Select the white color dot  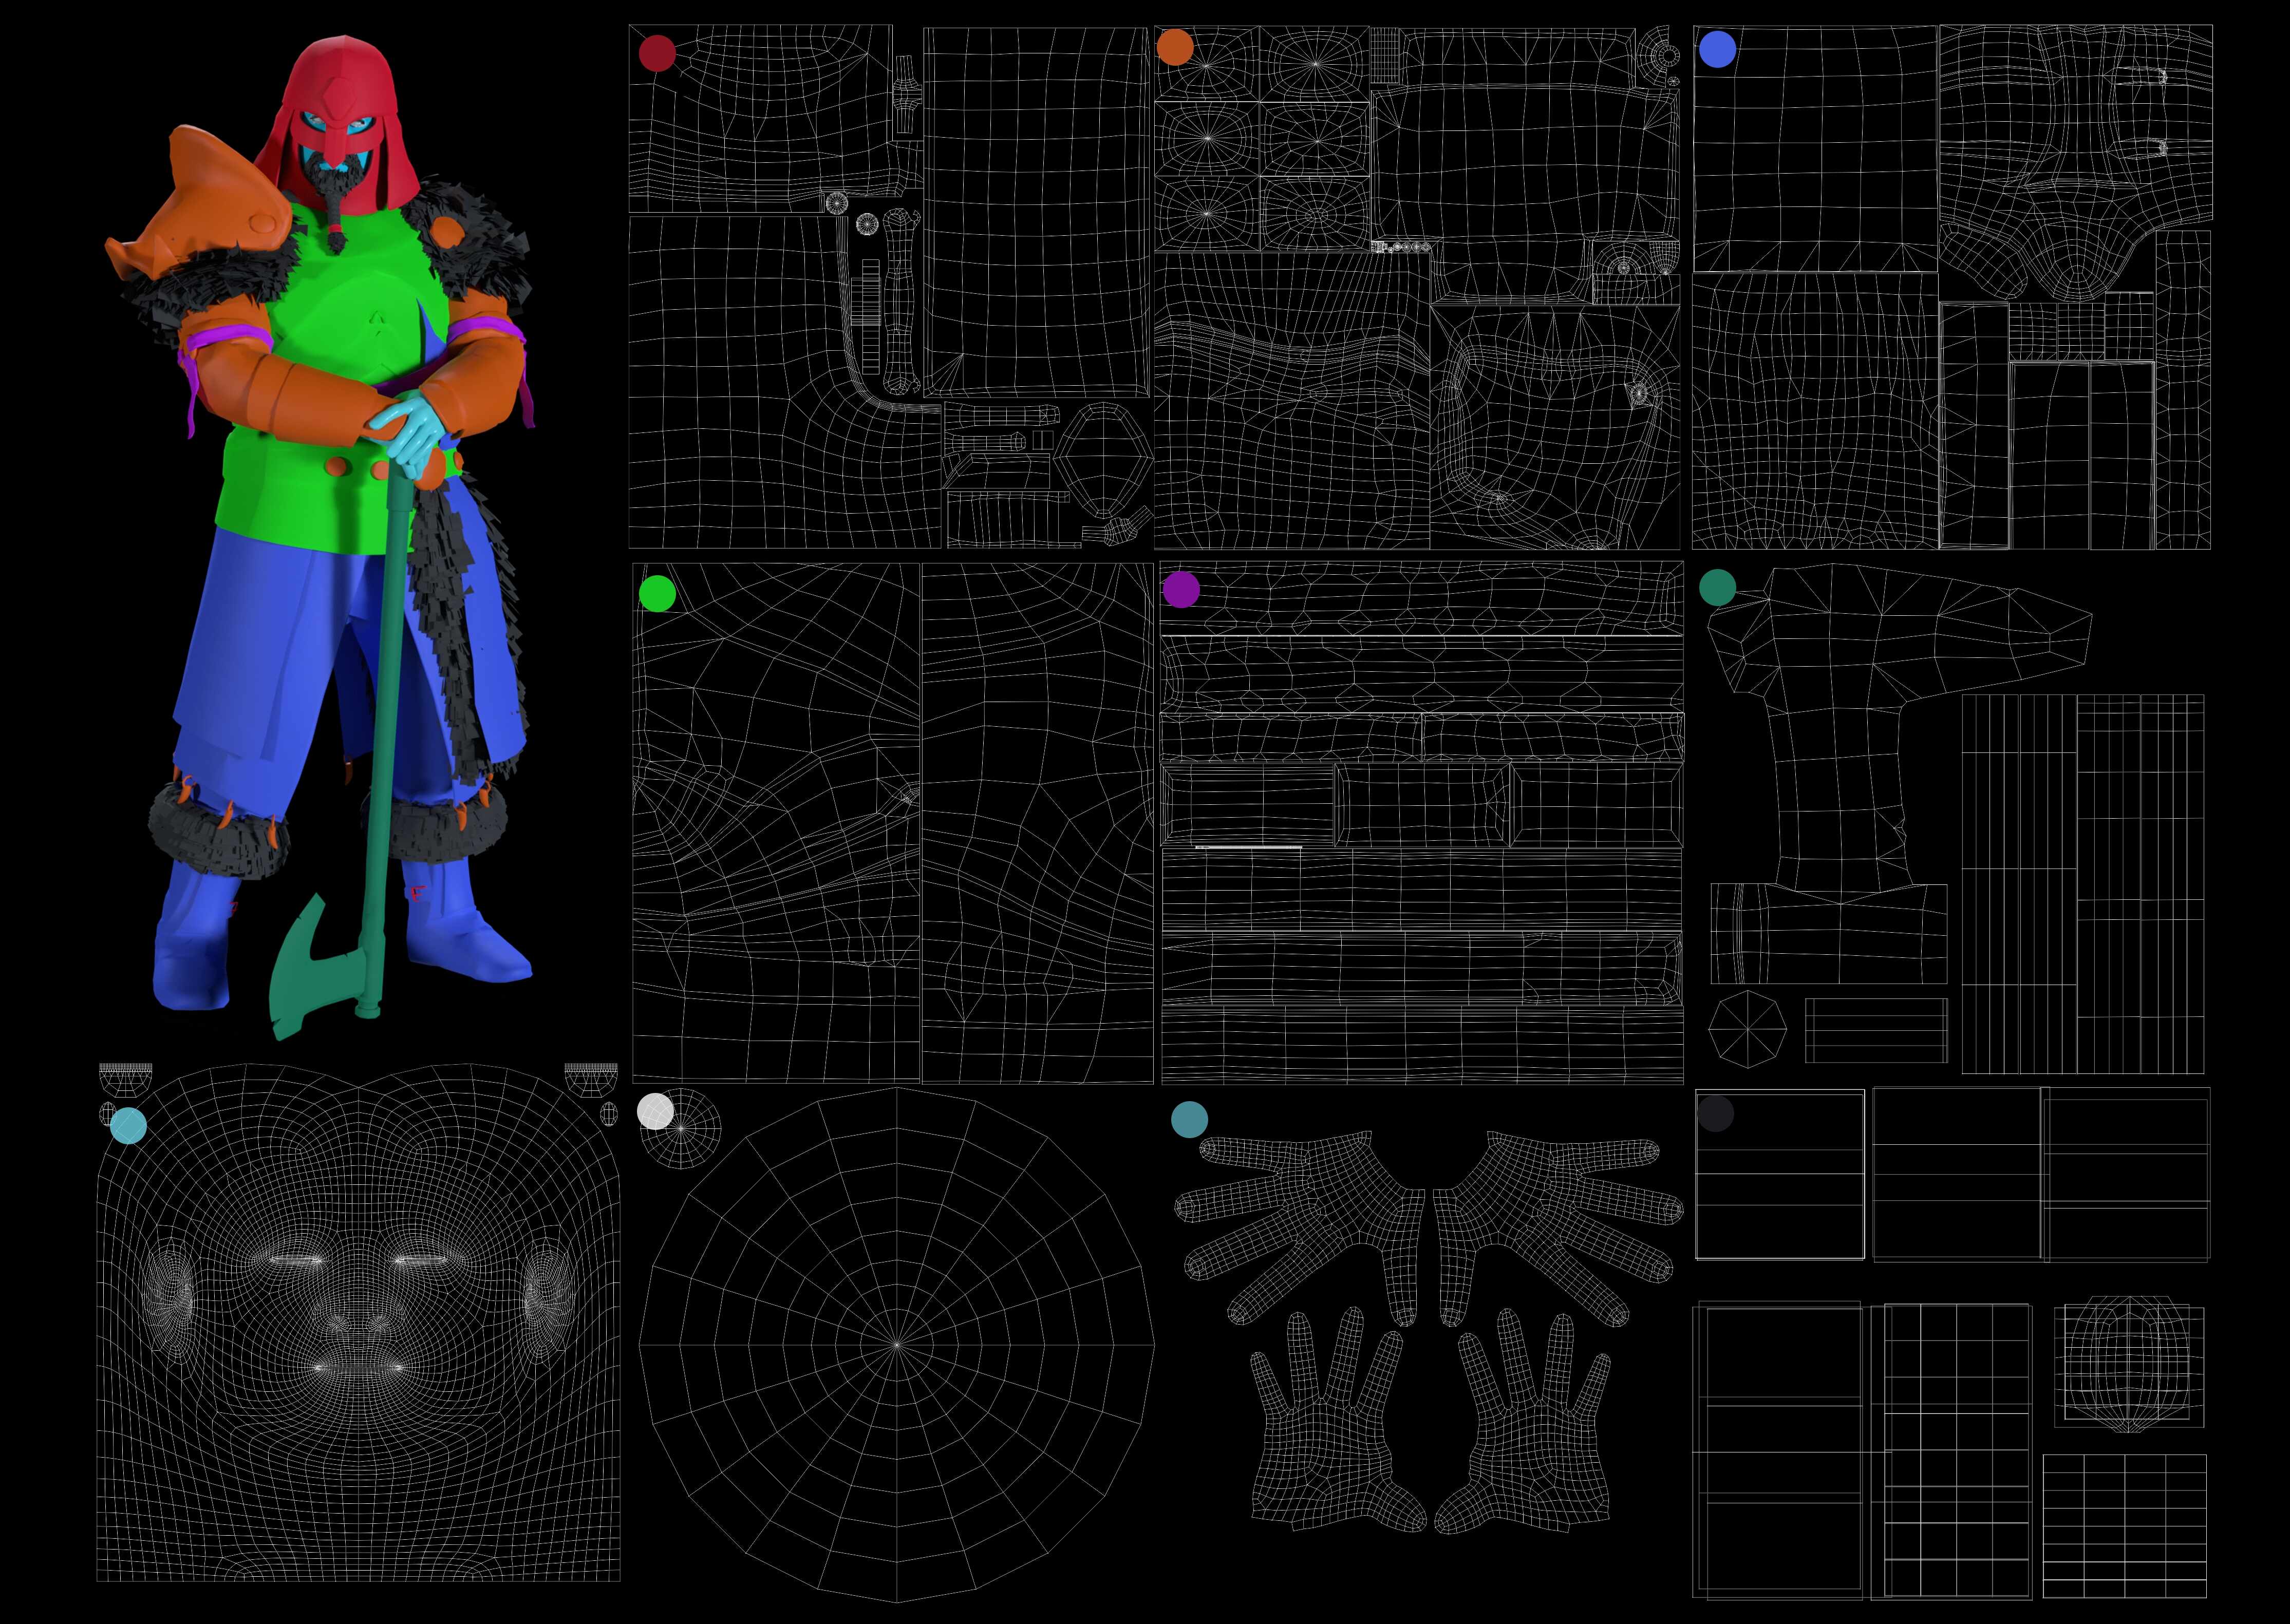tap(656, 1111)
